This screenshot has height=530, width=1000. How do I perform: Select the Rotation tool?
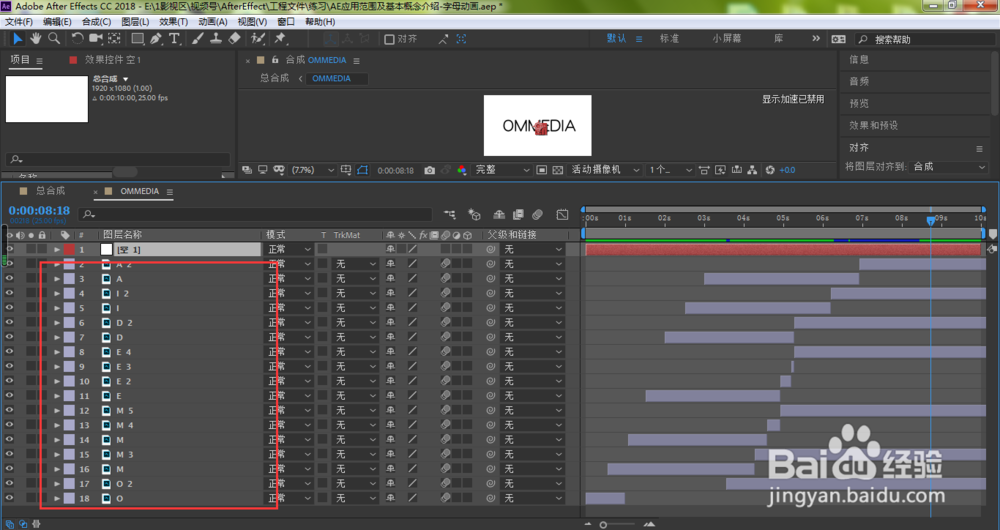77,39
